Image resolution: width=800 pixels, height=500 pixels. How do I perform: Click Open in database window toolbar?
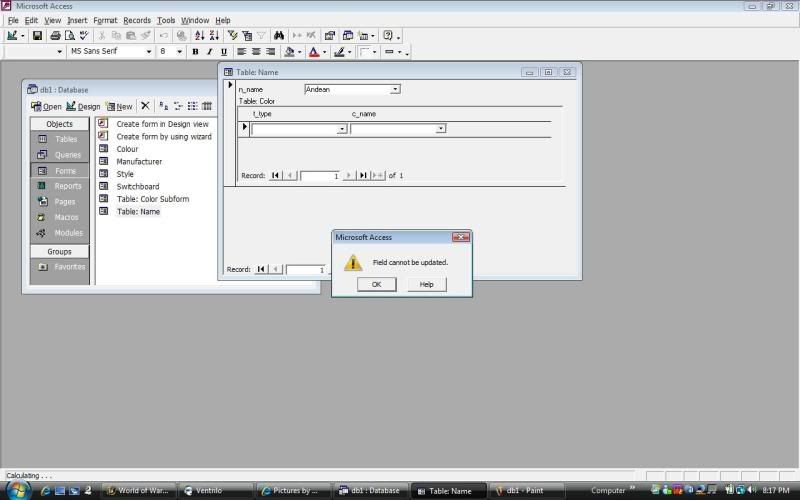(46, 106)
